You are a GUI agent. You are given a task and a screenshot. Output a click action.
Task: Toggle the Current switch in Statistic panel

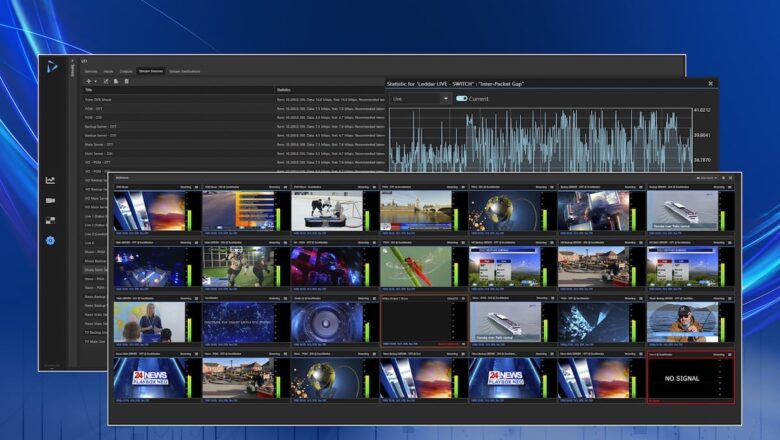[462, 98]
